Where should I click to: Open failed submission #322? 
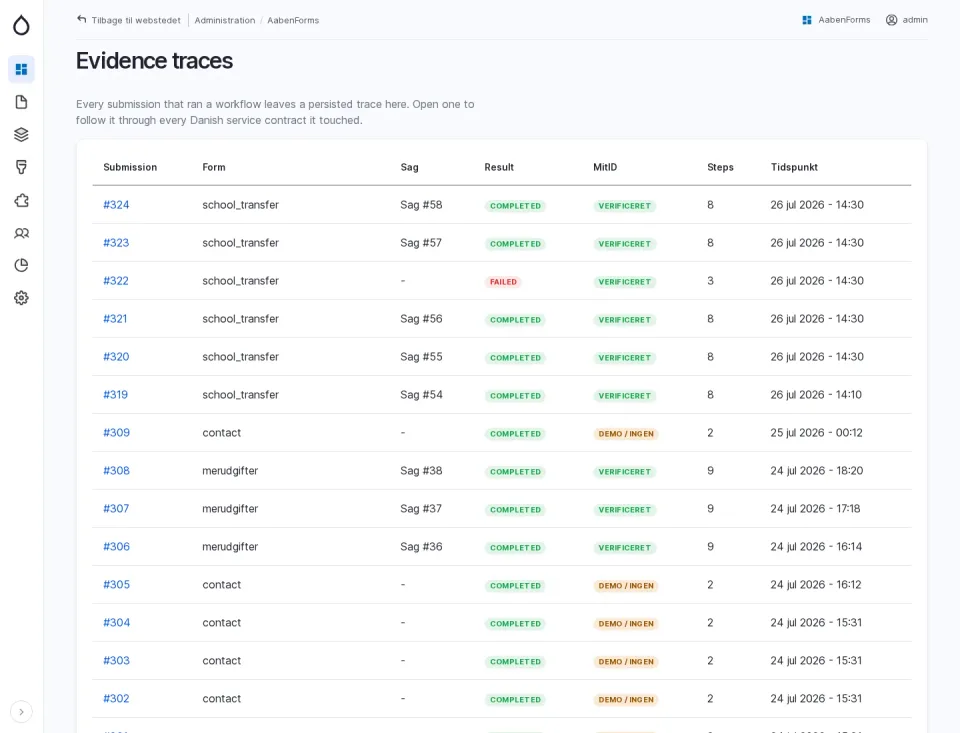click(x=116, y=280)
